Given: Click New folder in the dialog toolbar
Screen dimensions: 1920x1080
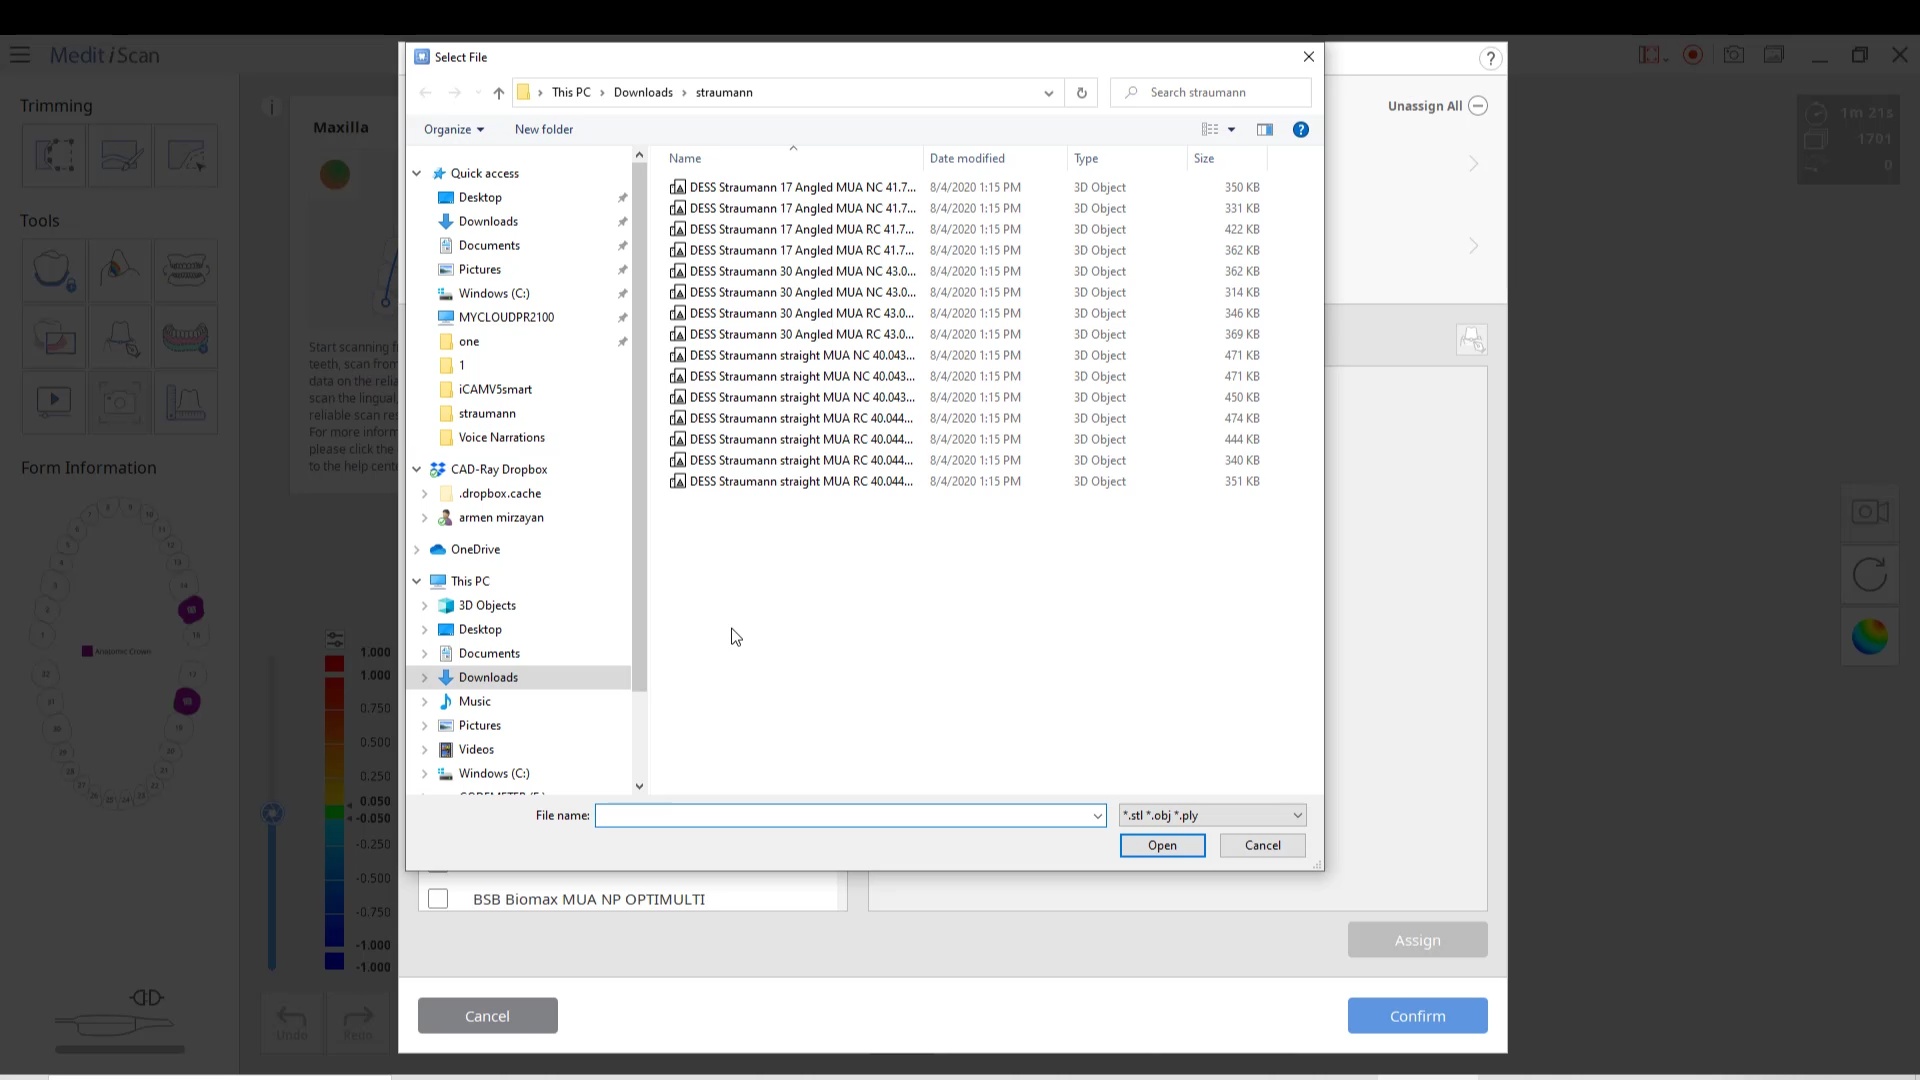Looking at the screenshot, I should click(x=544, y=130).
